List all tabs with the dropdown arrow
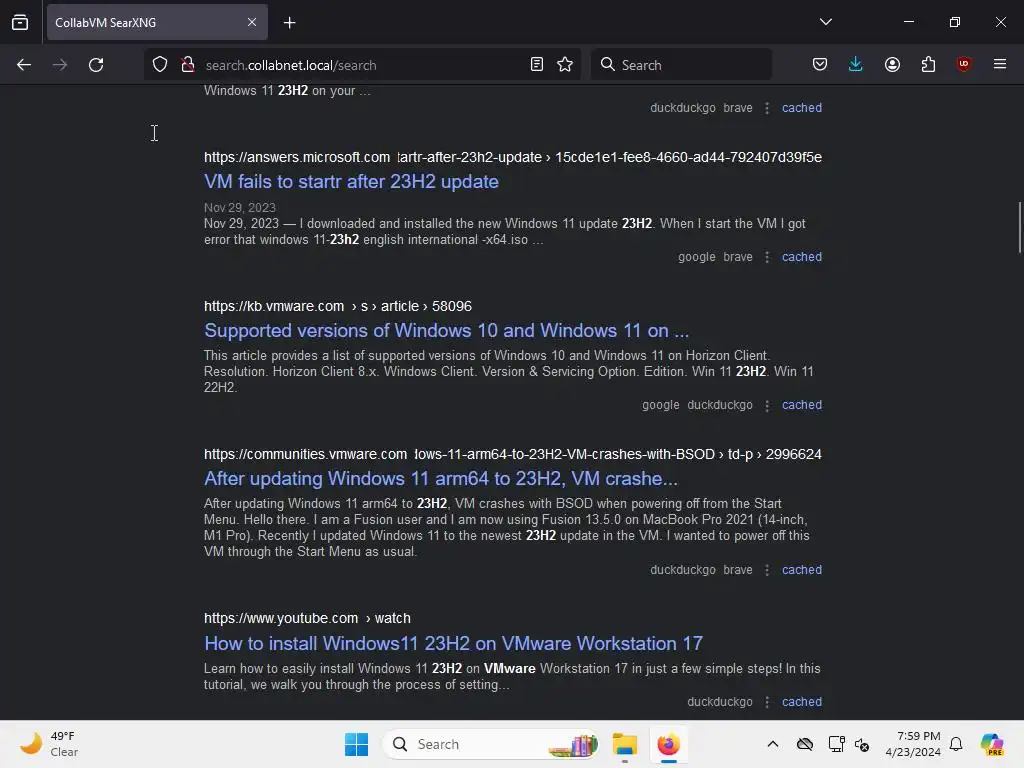The image size is (1024, 768). (825, 22)
